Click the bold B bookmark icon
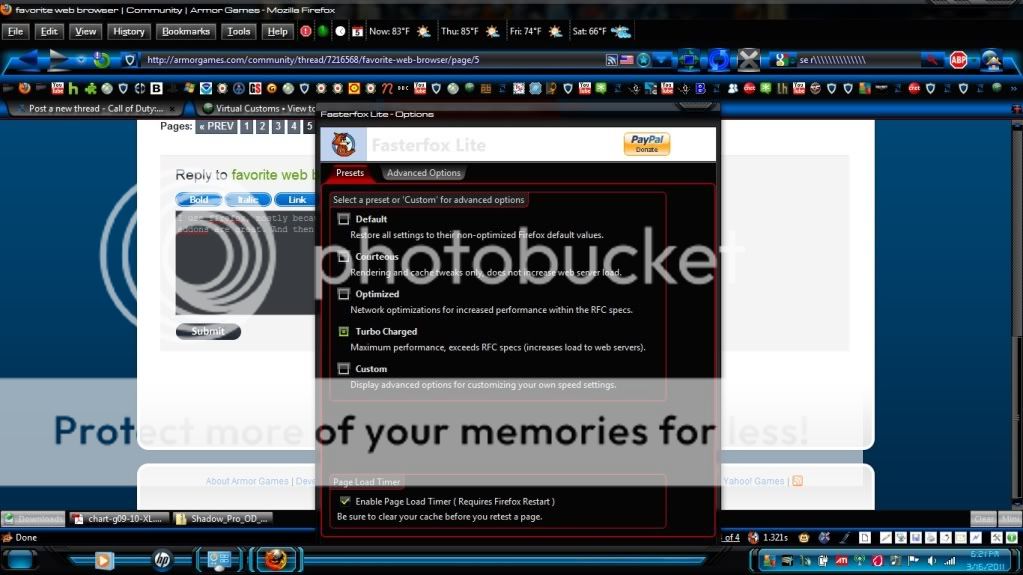This screenshot has height=575, width=1023. pos(157,88)
